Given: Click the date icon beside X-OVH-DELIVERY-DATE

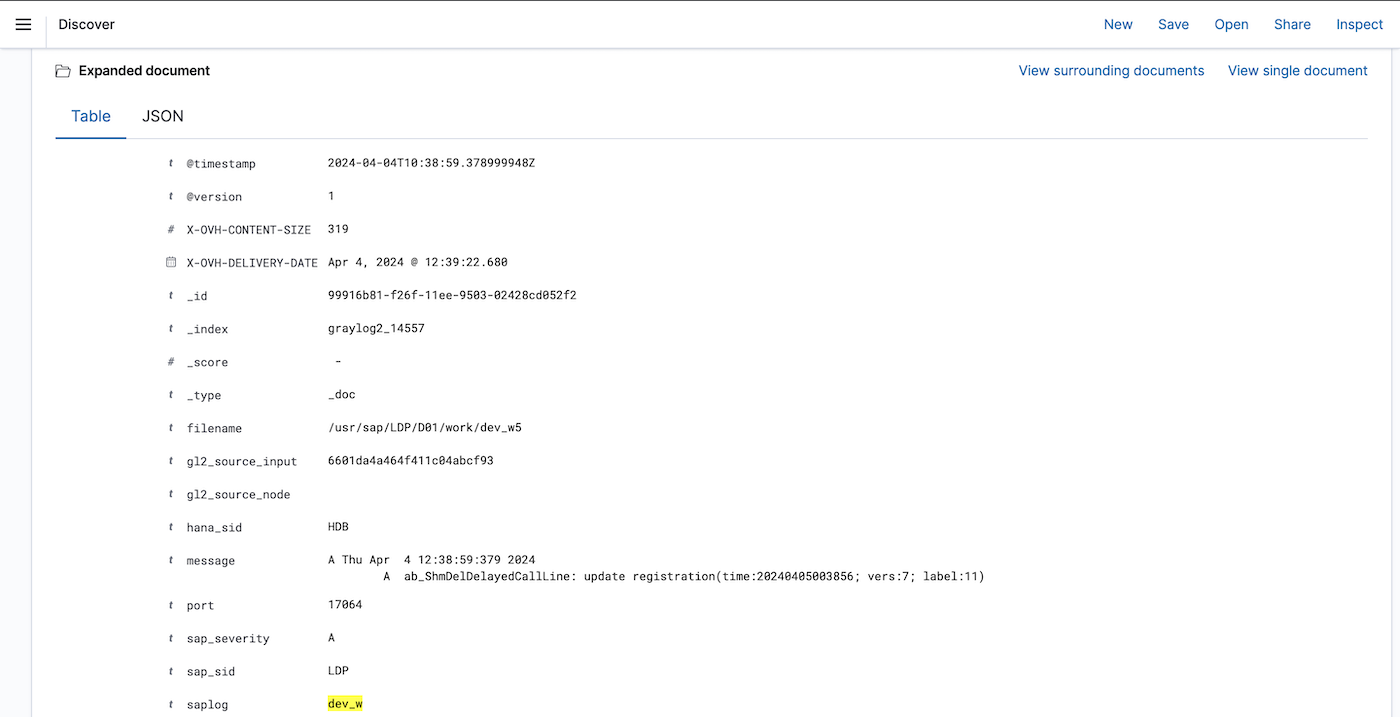Looking at the screenshot, I should point(170,261).
